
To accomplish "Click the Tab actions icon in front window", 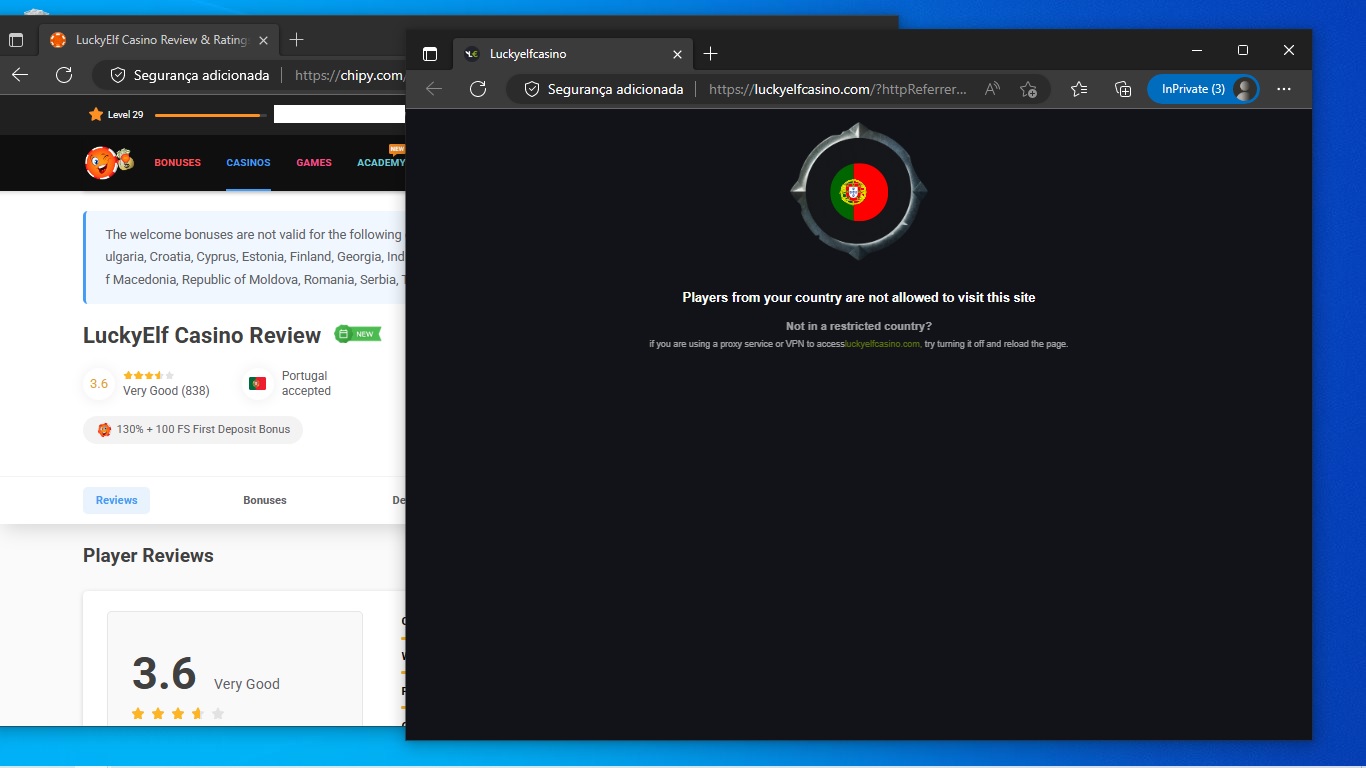I will (430, 54).
